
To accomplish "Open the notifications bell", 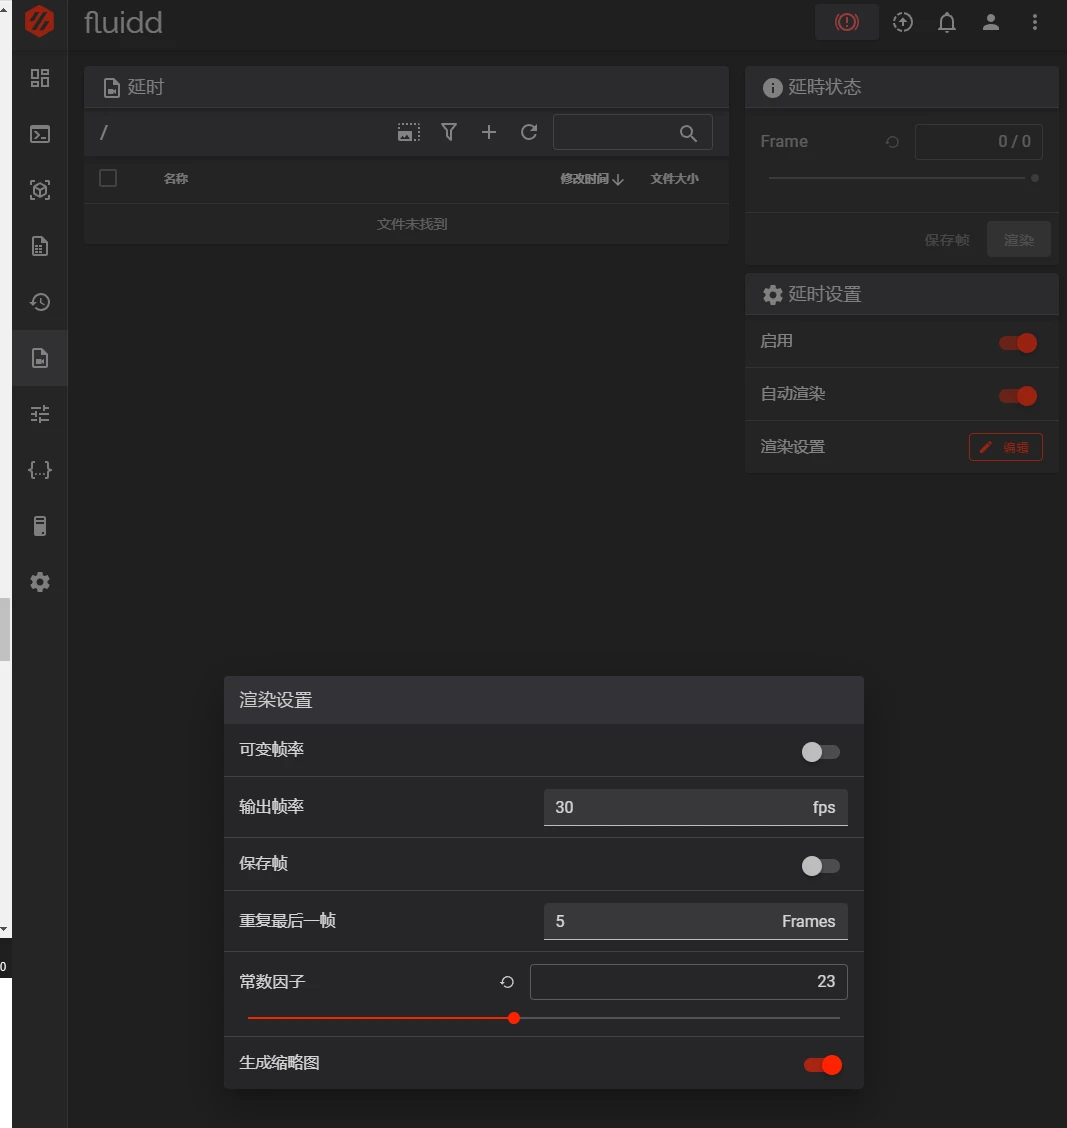I will coord(947,22).
